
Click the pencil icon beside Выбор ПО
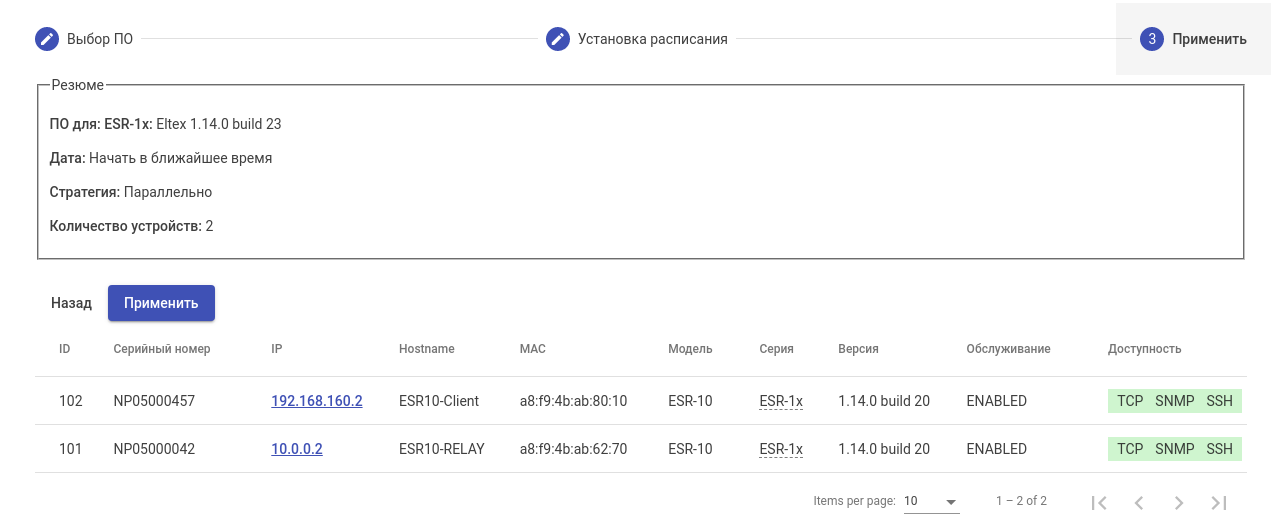tap(47, 39)
